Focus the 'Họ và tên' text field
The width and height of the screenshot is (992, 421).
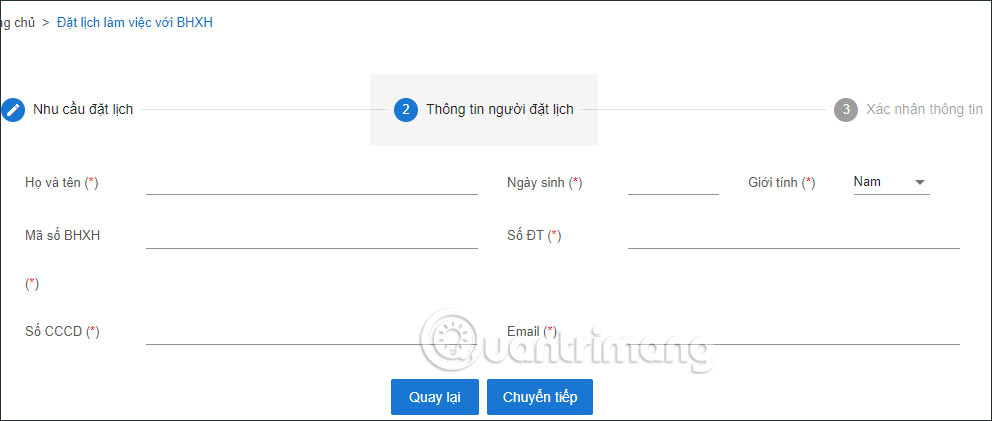[x=311, y=182]
